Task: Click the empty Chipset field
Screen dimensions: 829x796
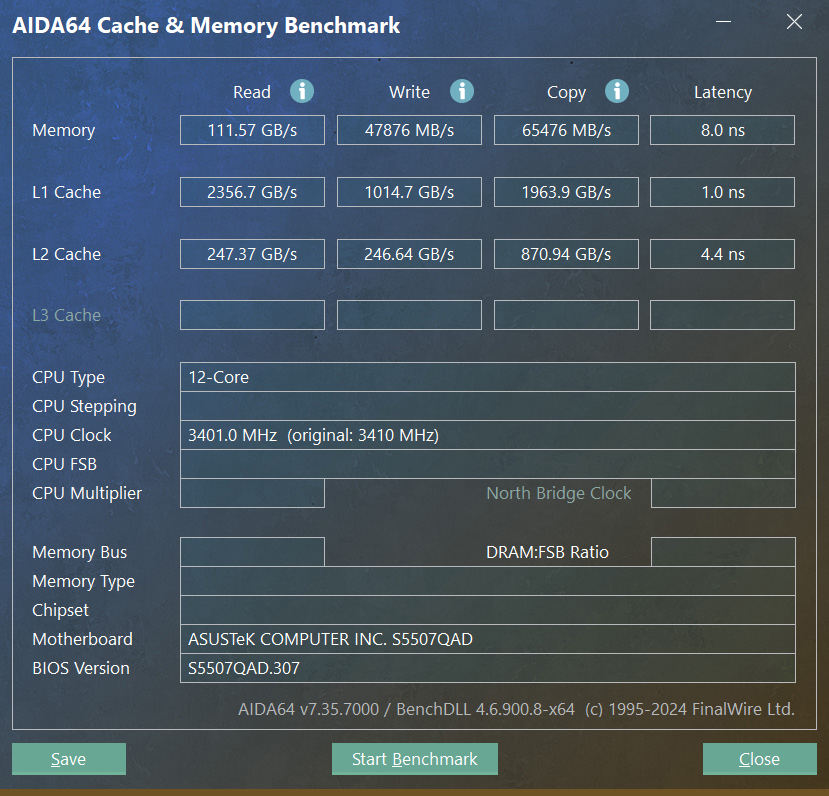Action: (487, 610)
